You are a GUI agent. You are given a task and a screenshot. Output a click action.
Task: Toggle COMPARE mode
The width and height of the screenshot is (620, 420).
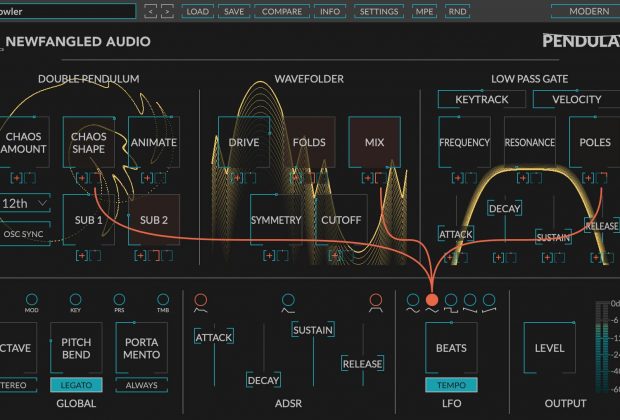(282, 11)
